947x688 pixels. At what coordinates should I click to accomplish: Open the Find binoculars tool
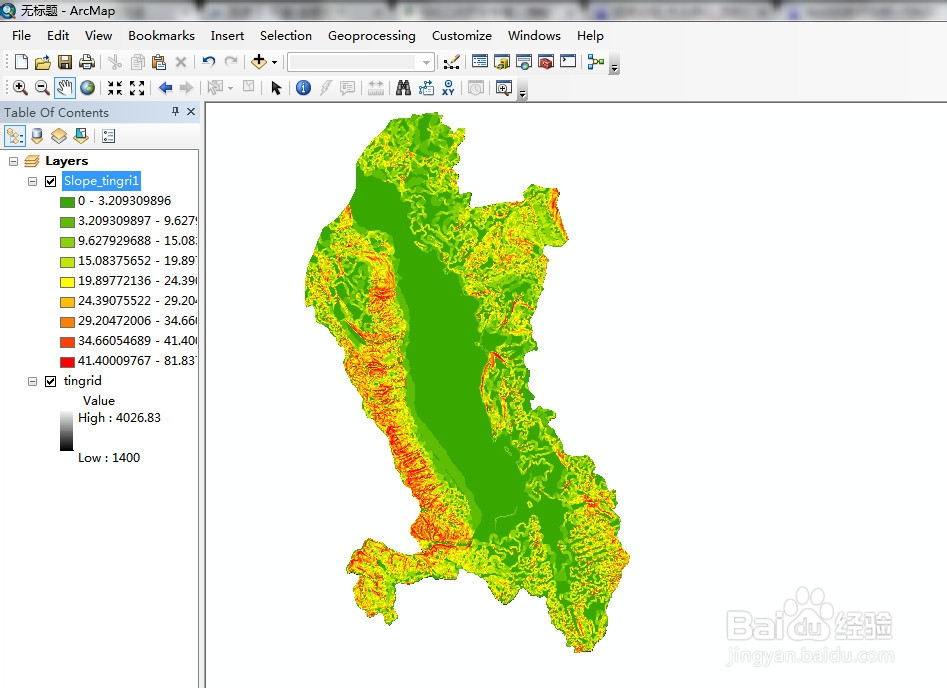click(403, 88)
